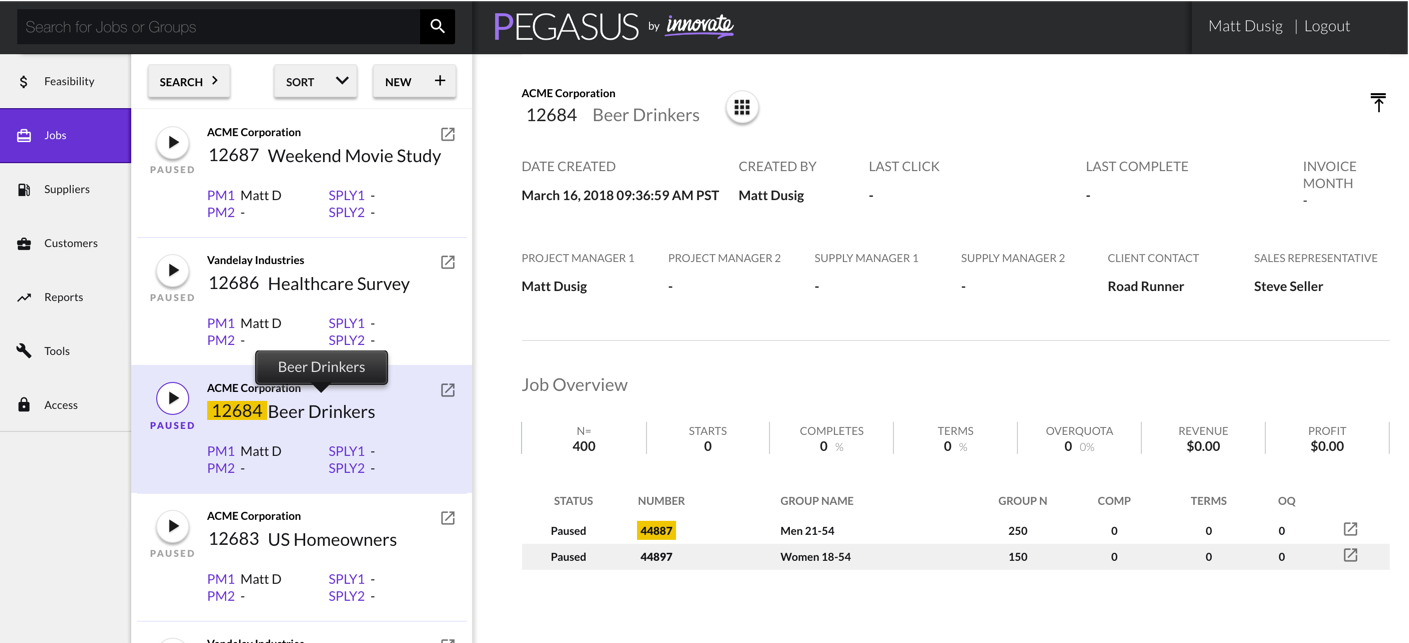1409x643 pixels.
Task: Open the grid apps icon beside Beer Drinkers
Action: pos(742,108)
